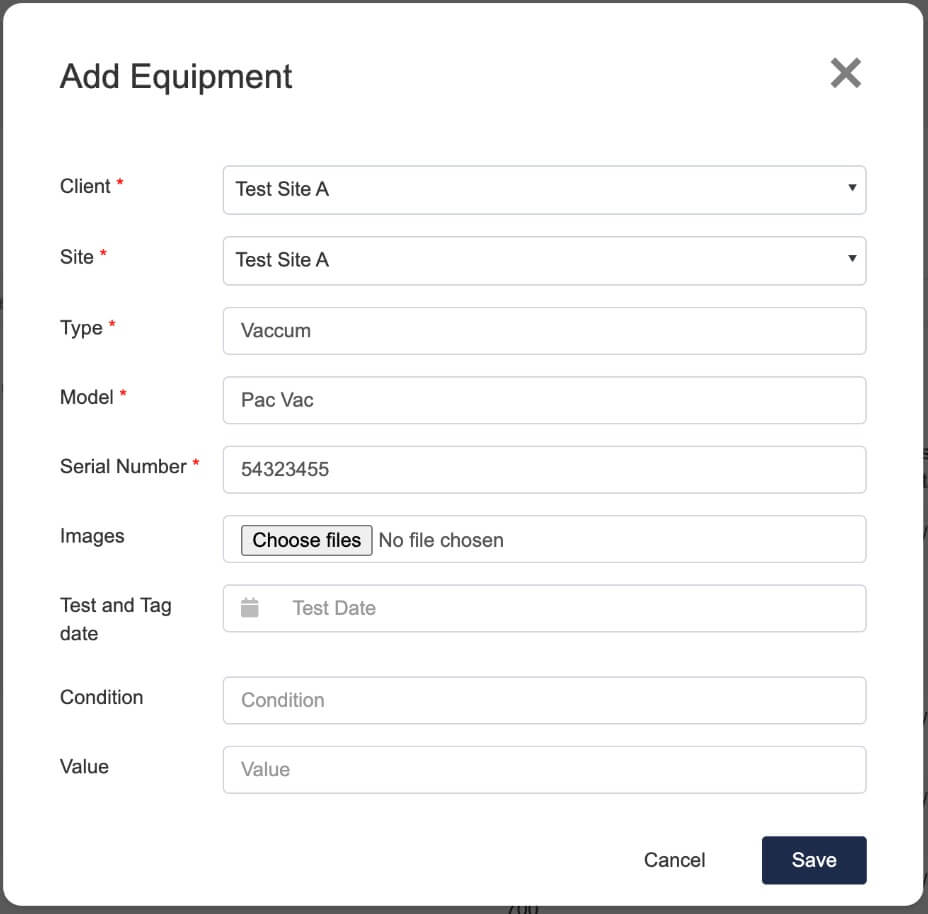Image resolution: width=928 pixels, height=914 pixels.
Task: Click the Serial Number field showing 54323455
Action: [544, 469]
